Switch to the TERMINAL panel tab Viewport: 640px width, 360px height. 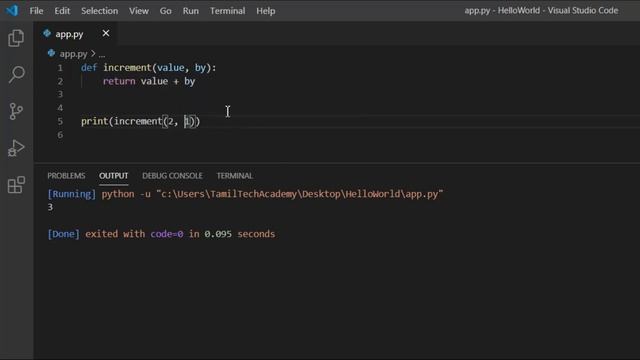(235, 176)
